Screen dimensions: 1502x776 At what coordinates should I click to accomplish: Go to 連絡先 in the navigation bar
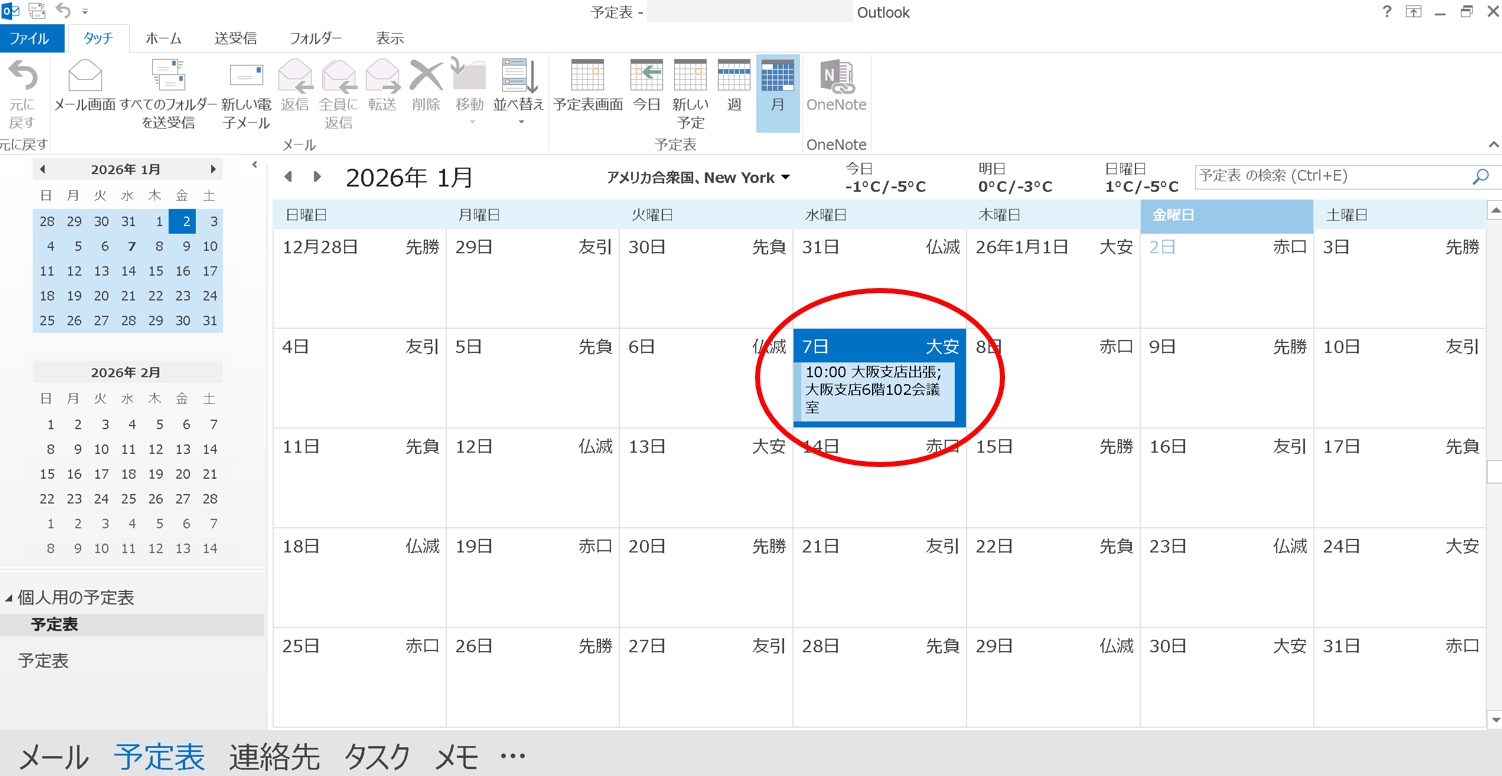pyautogui.click(x=274, y=757)
